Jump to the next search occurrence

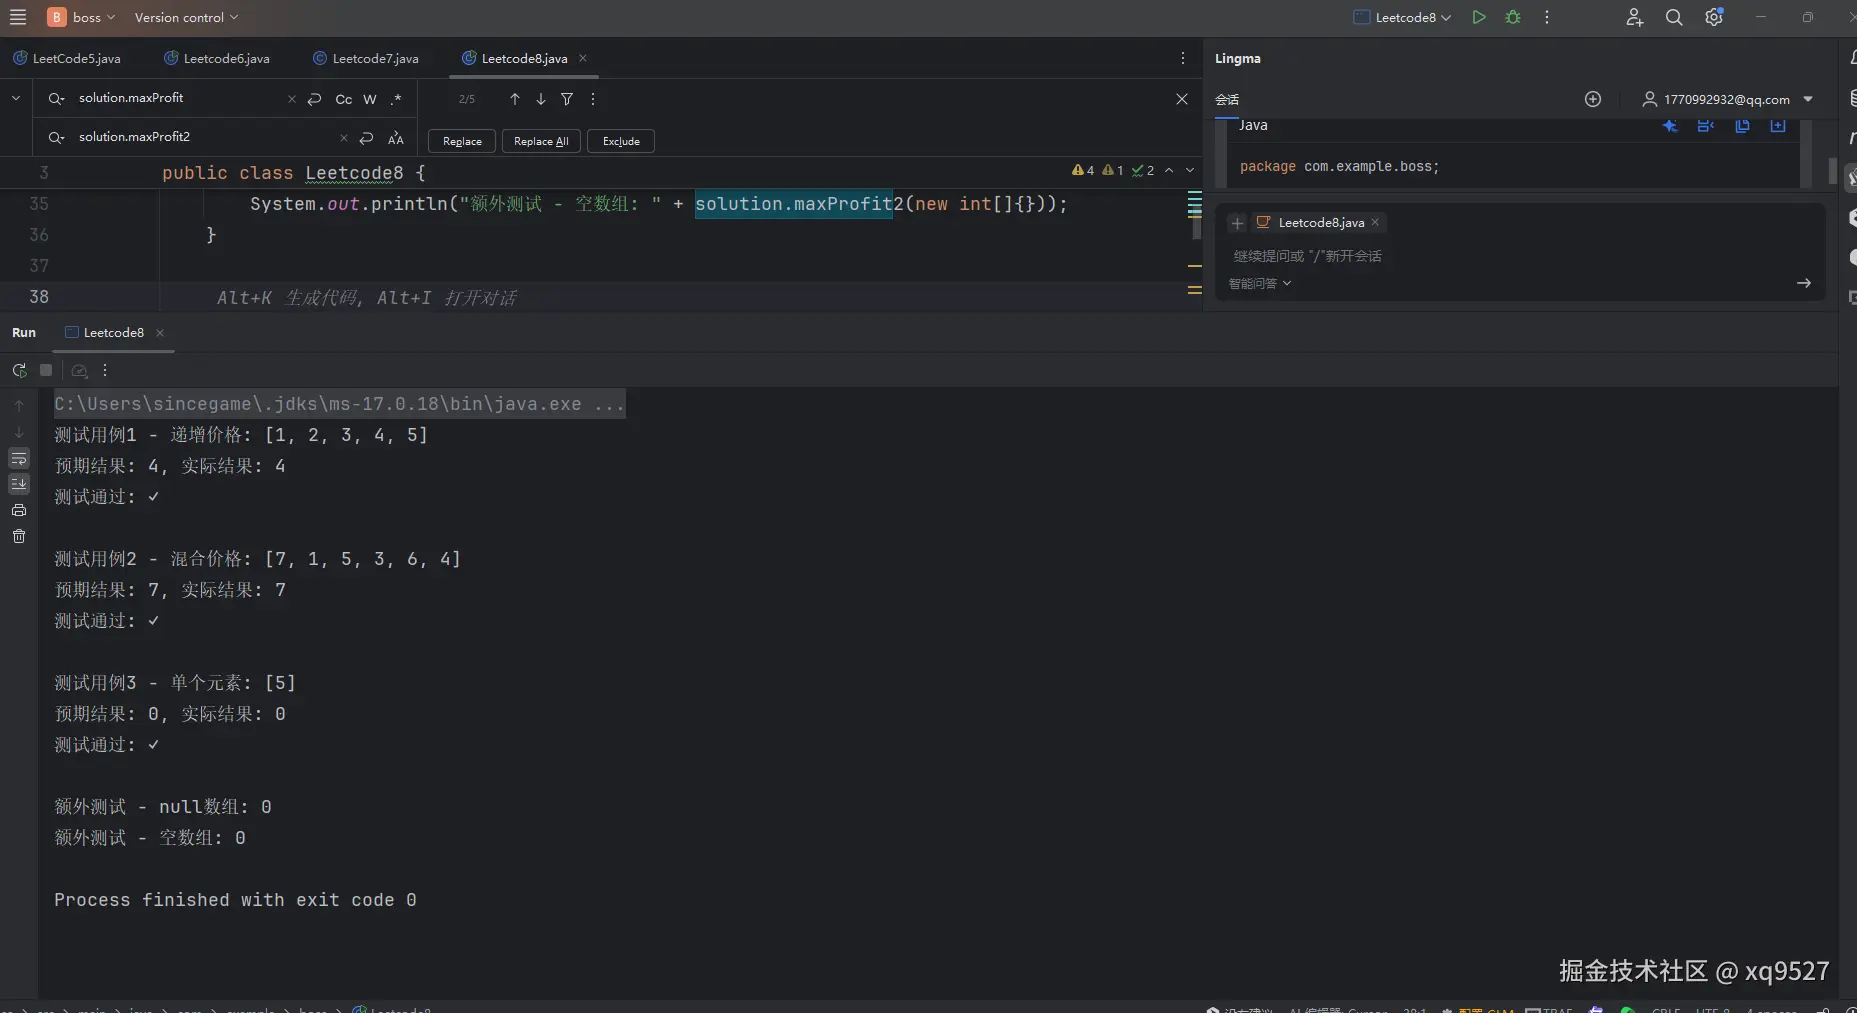coord(541,99)
